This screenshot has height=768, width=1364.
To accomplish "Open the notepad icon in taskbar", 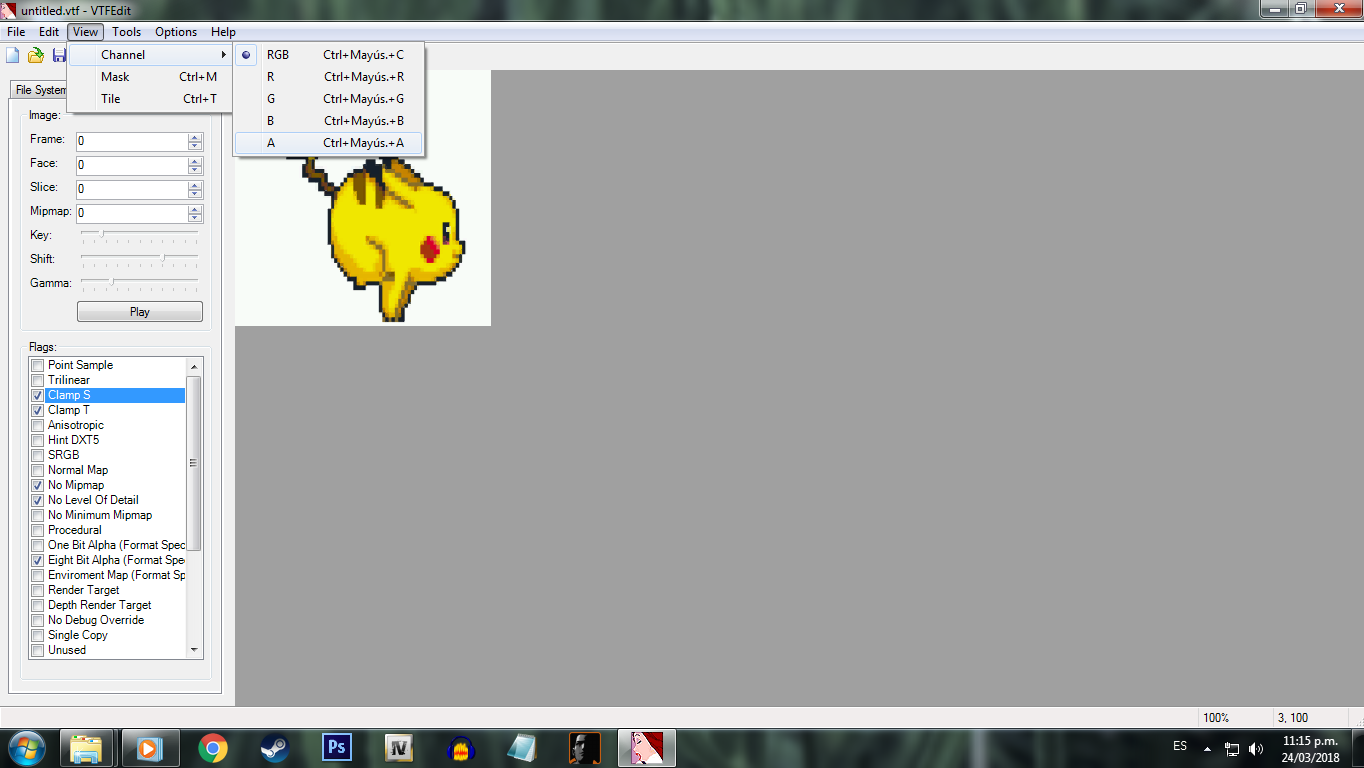I will point(523,747).
